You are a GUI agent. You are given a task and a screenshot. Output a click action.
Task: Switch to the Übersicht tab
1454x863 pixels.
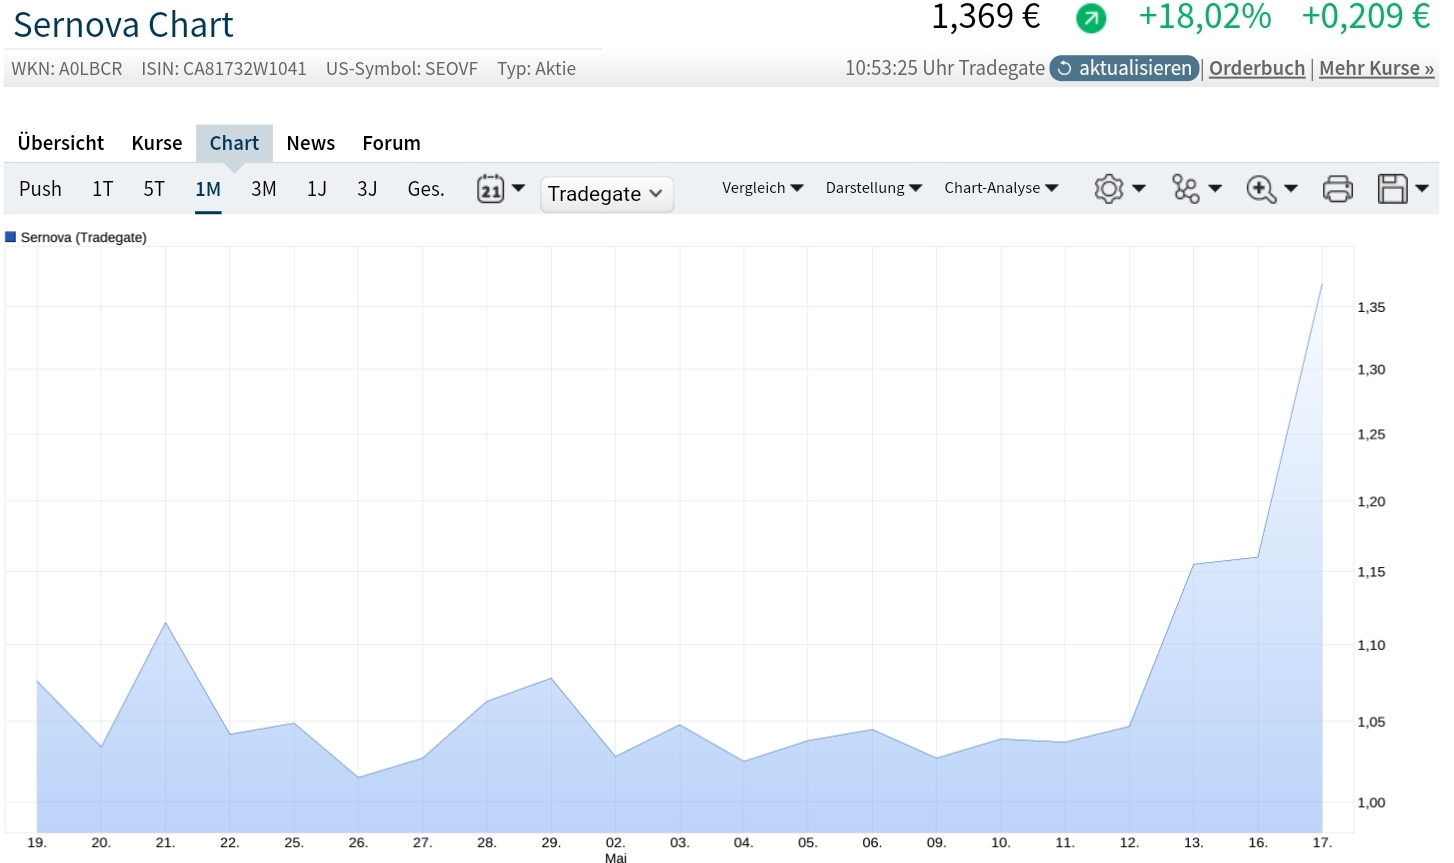pyautogui.click(x=61, y=143)
